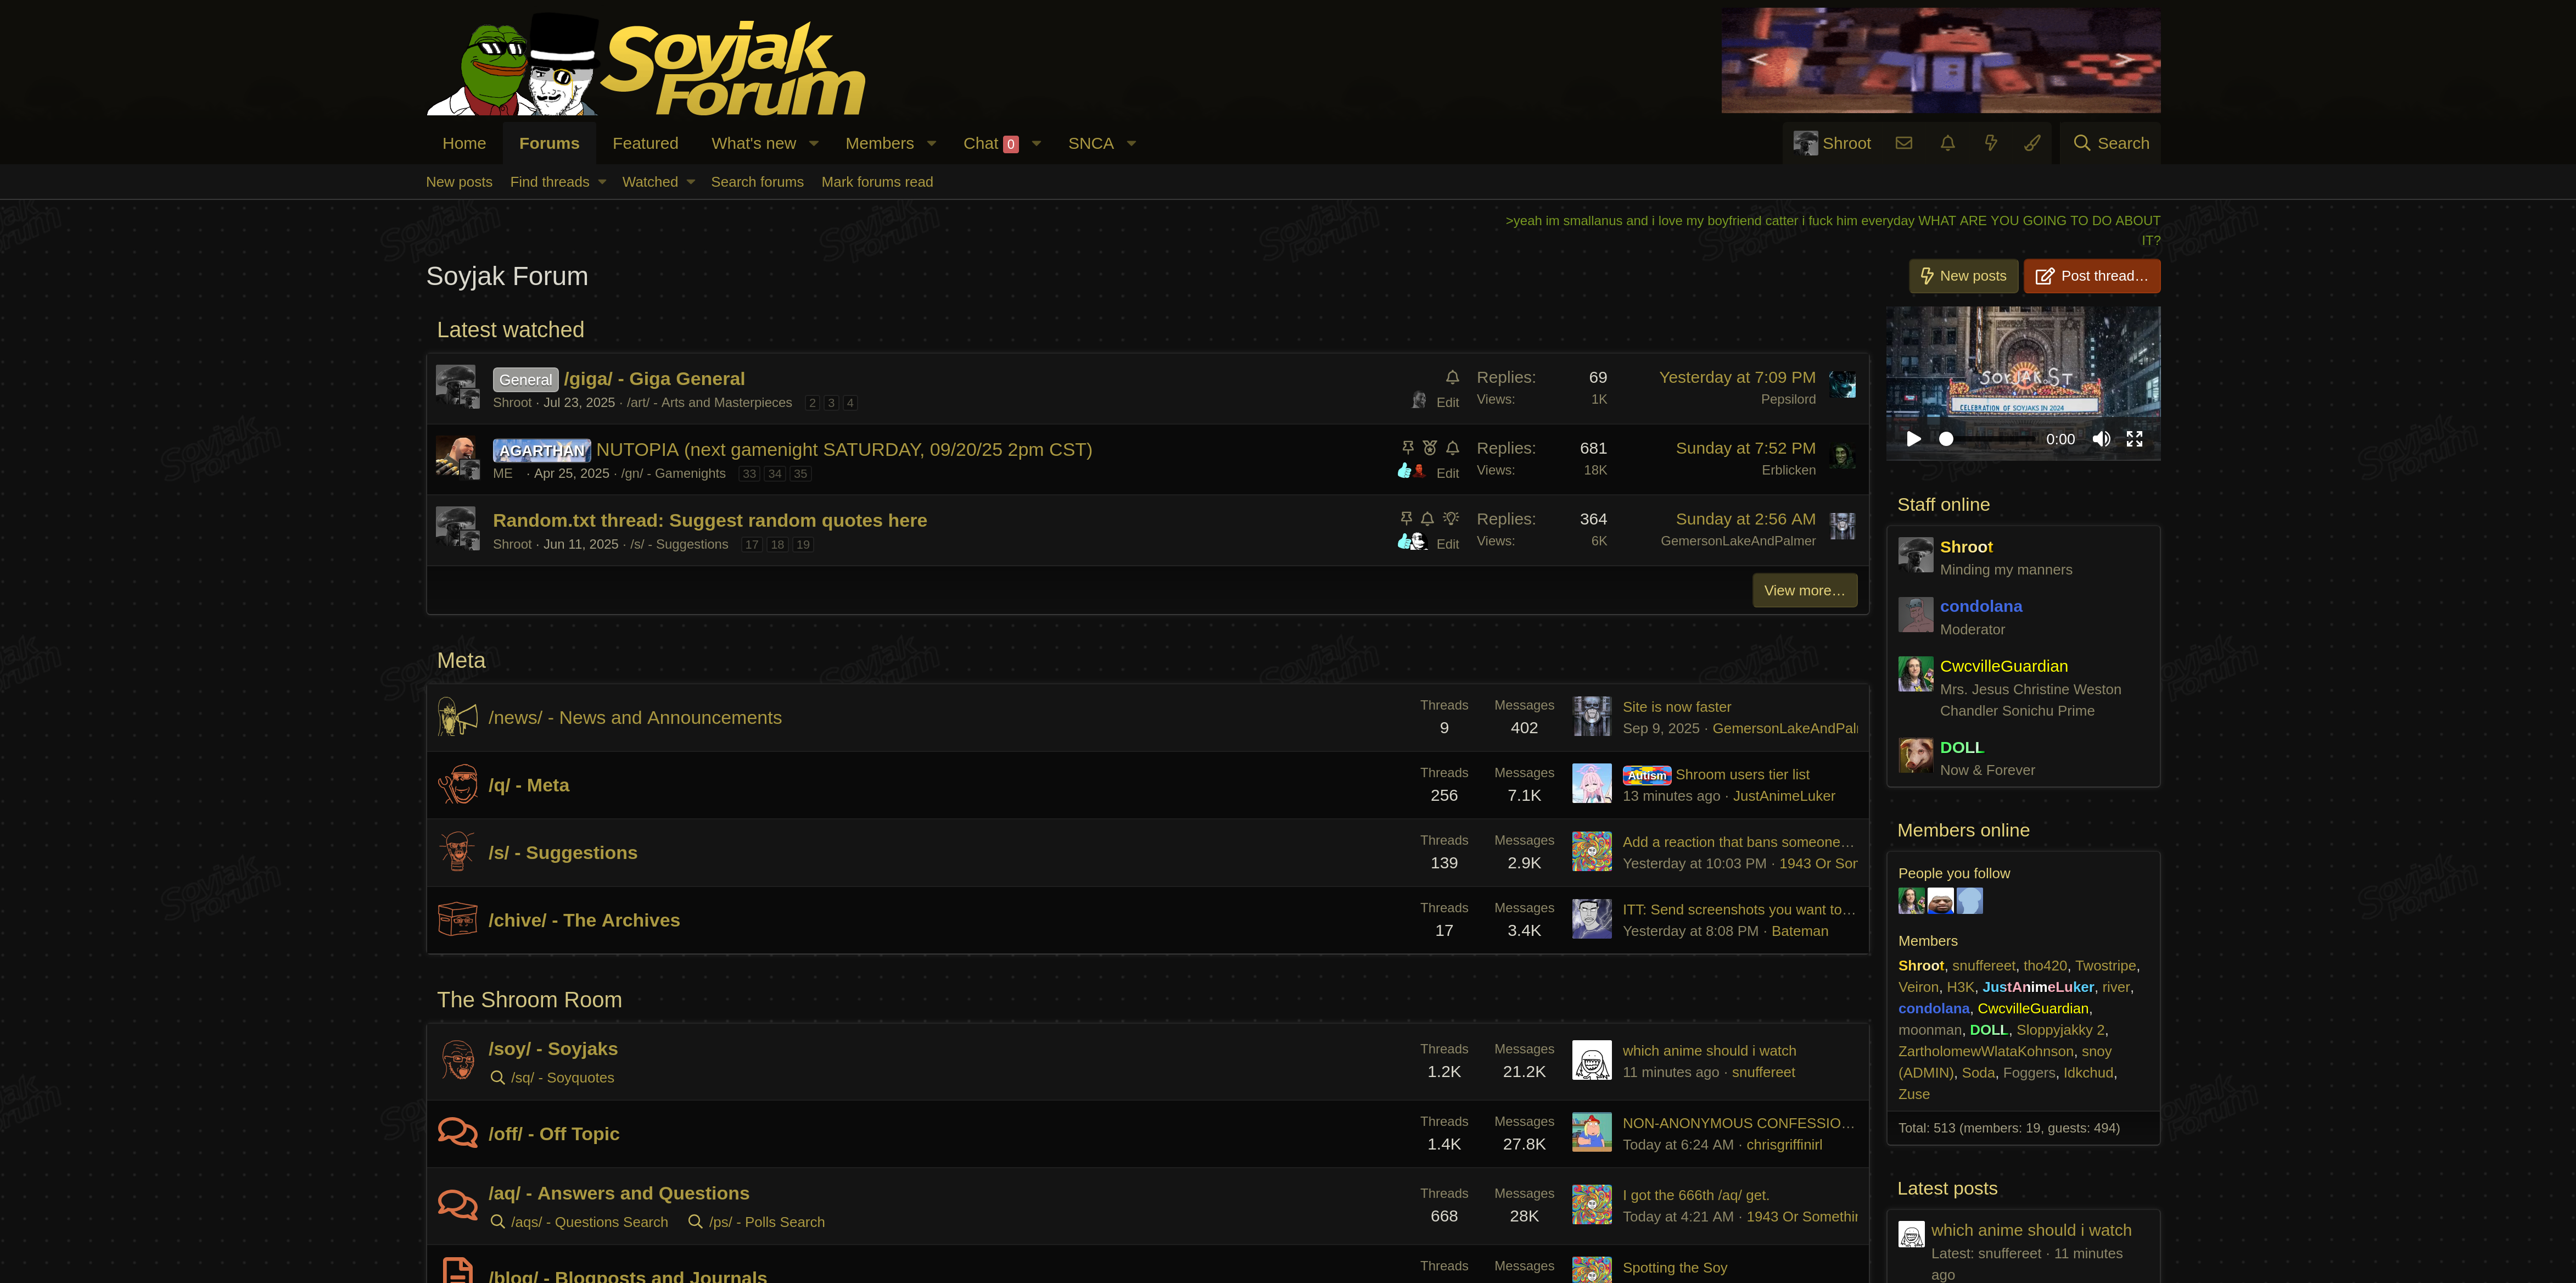The image size is (2576, 1283).
Task: Toggle watch bell on NUTOPIA thread
Action: click(1452, 448)
